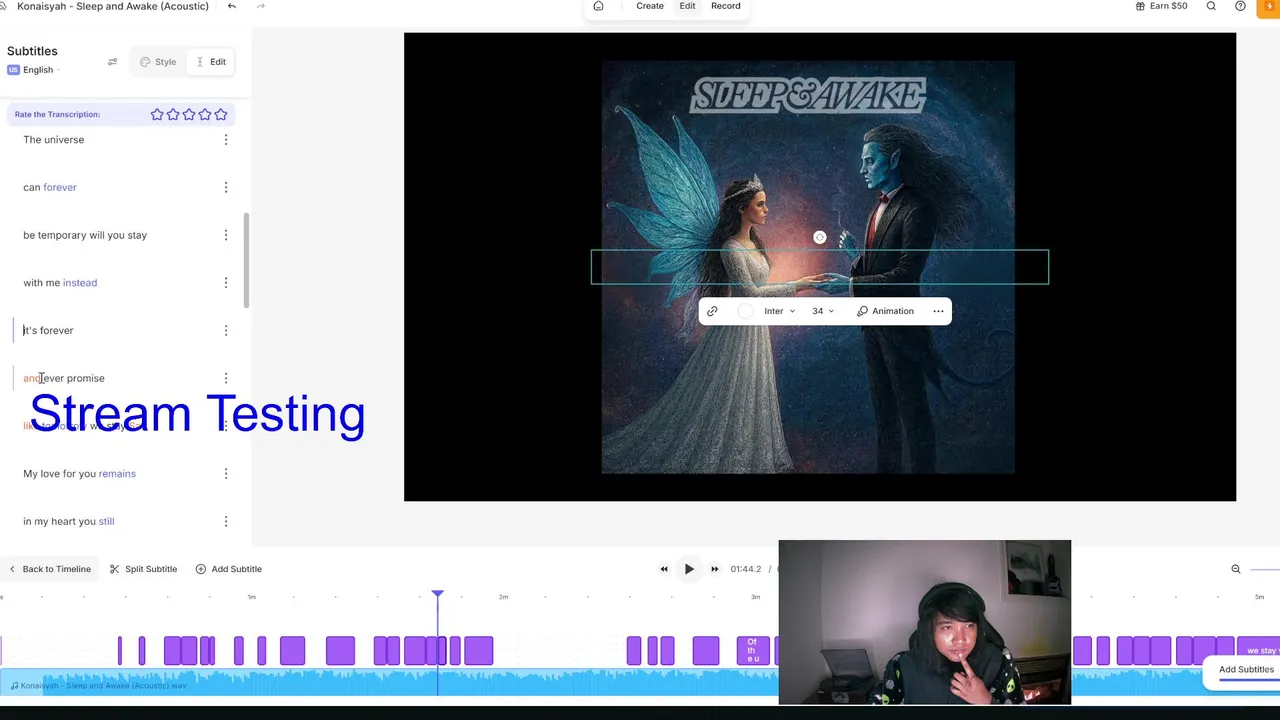
Task: Switch to the subtitles Edit tab
Action: pos(211,62)
